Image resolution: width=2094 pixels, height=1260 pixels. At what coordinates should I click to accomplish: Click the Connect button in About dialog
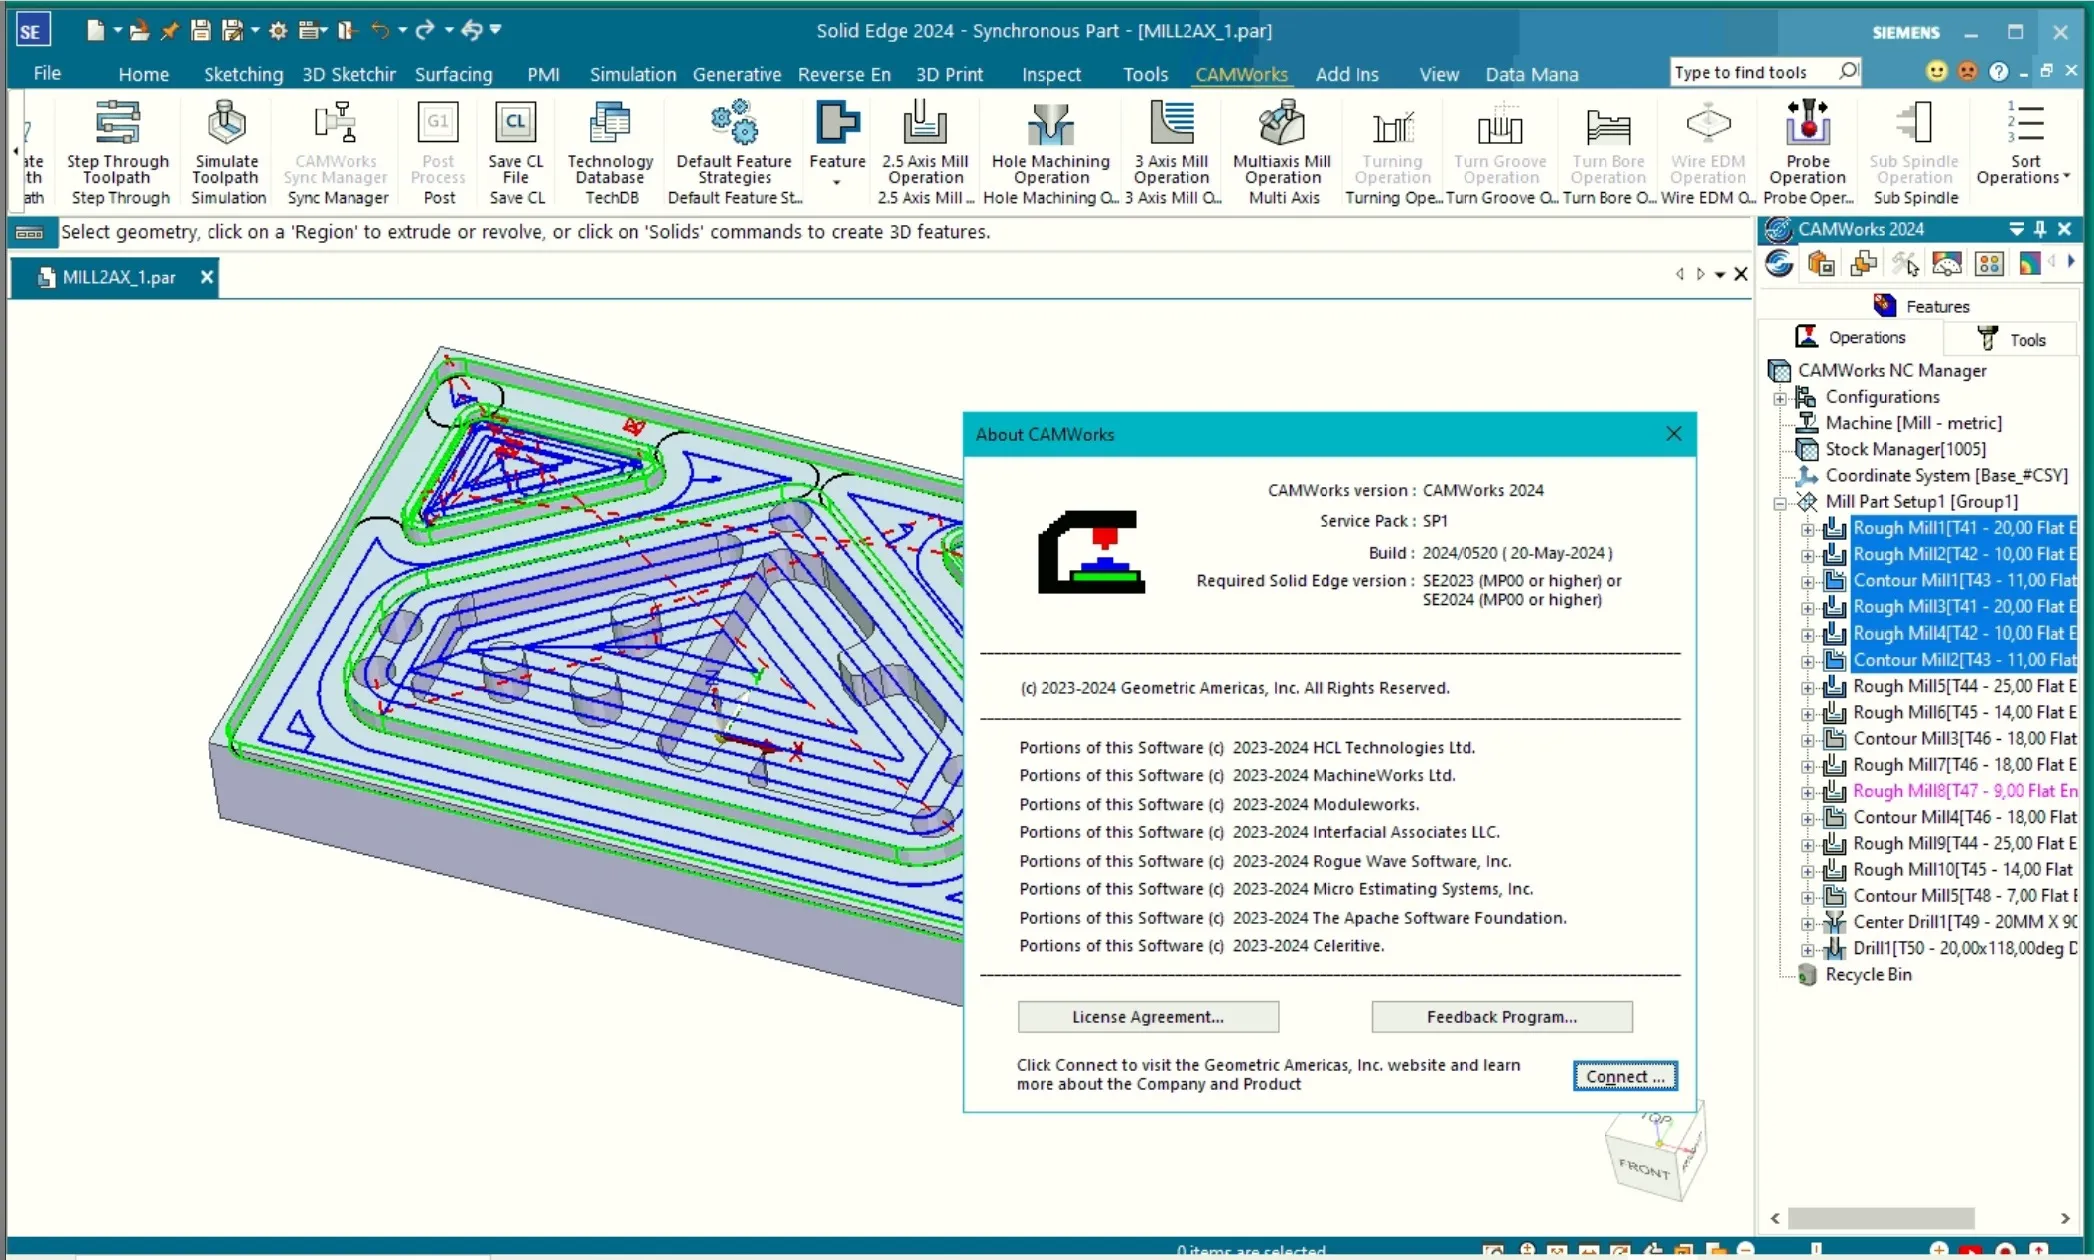pos(1625,1077)
